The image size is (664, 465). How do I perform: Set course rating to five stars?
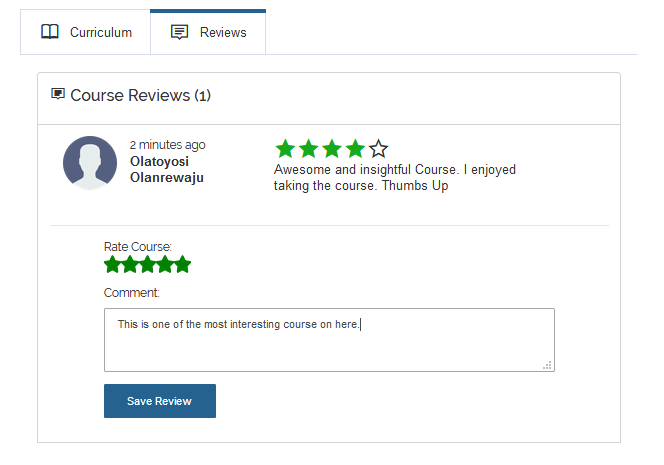point(183,264)
